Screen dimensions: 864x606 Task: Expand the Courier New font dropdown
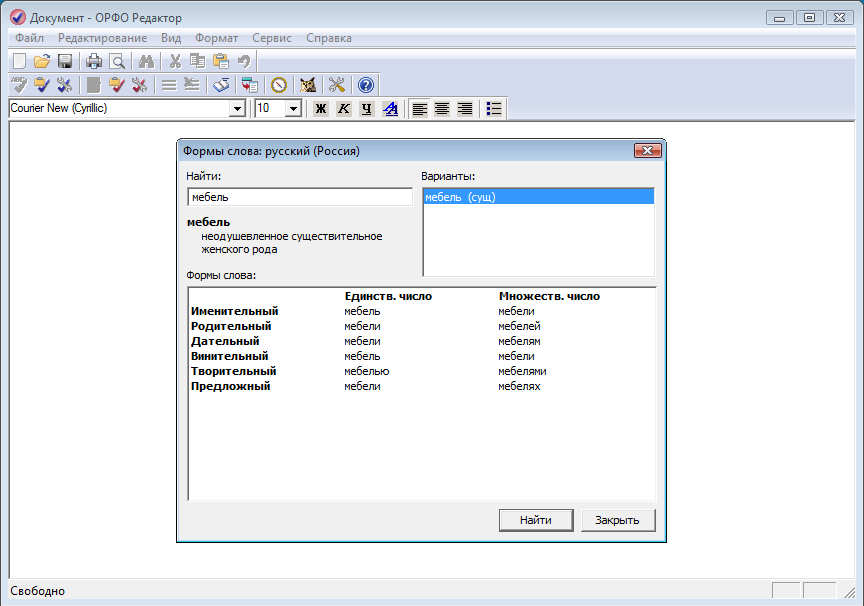point(237,109)
